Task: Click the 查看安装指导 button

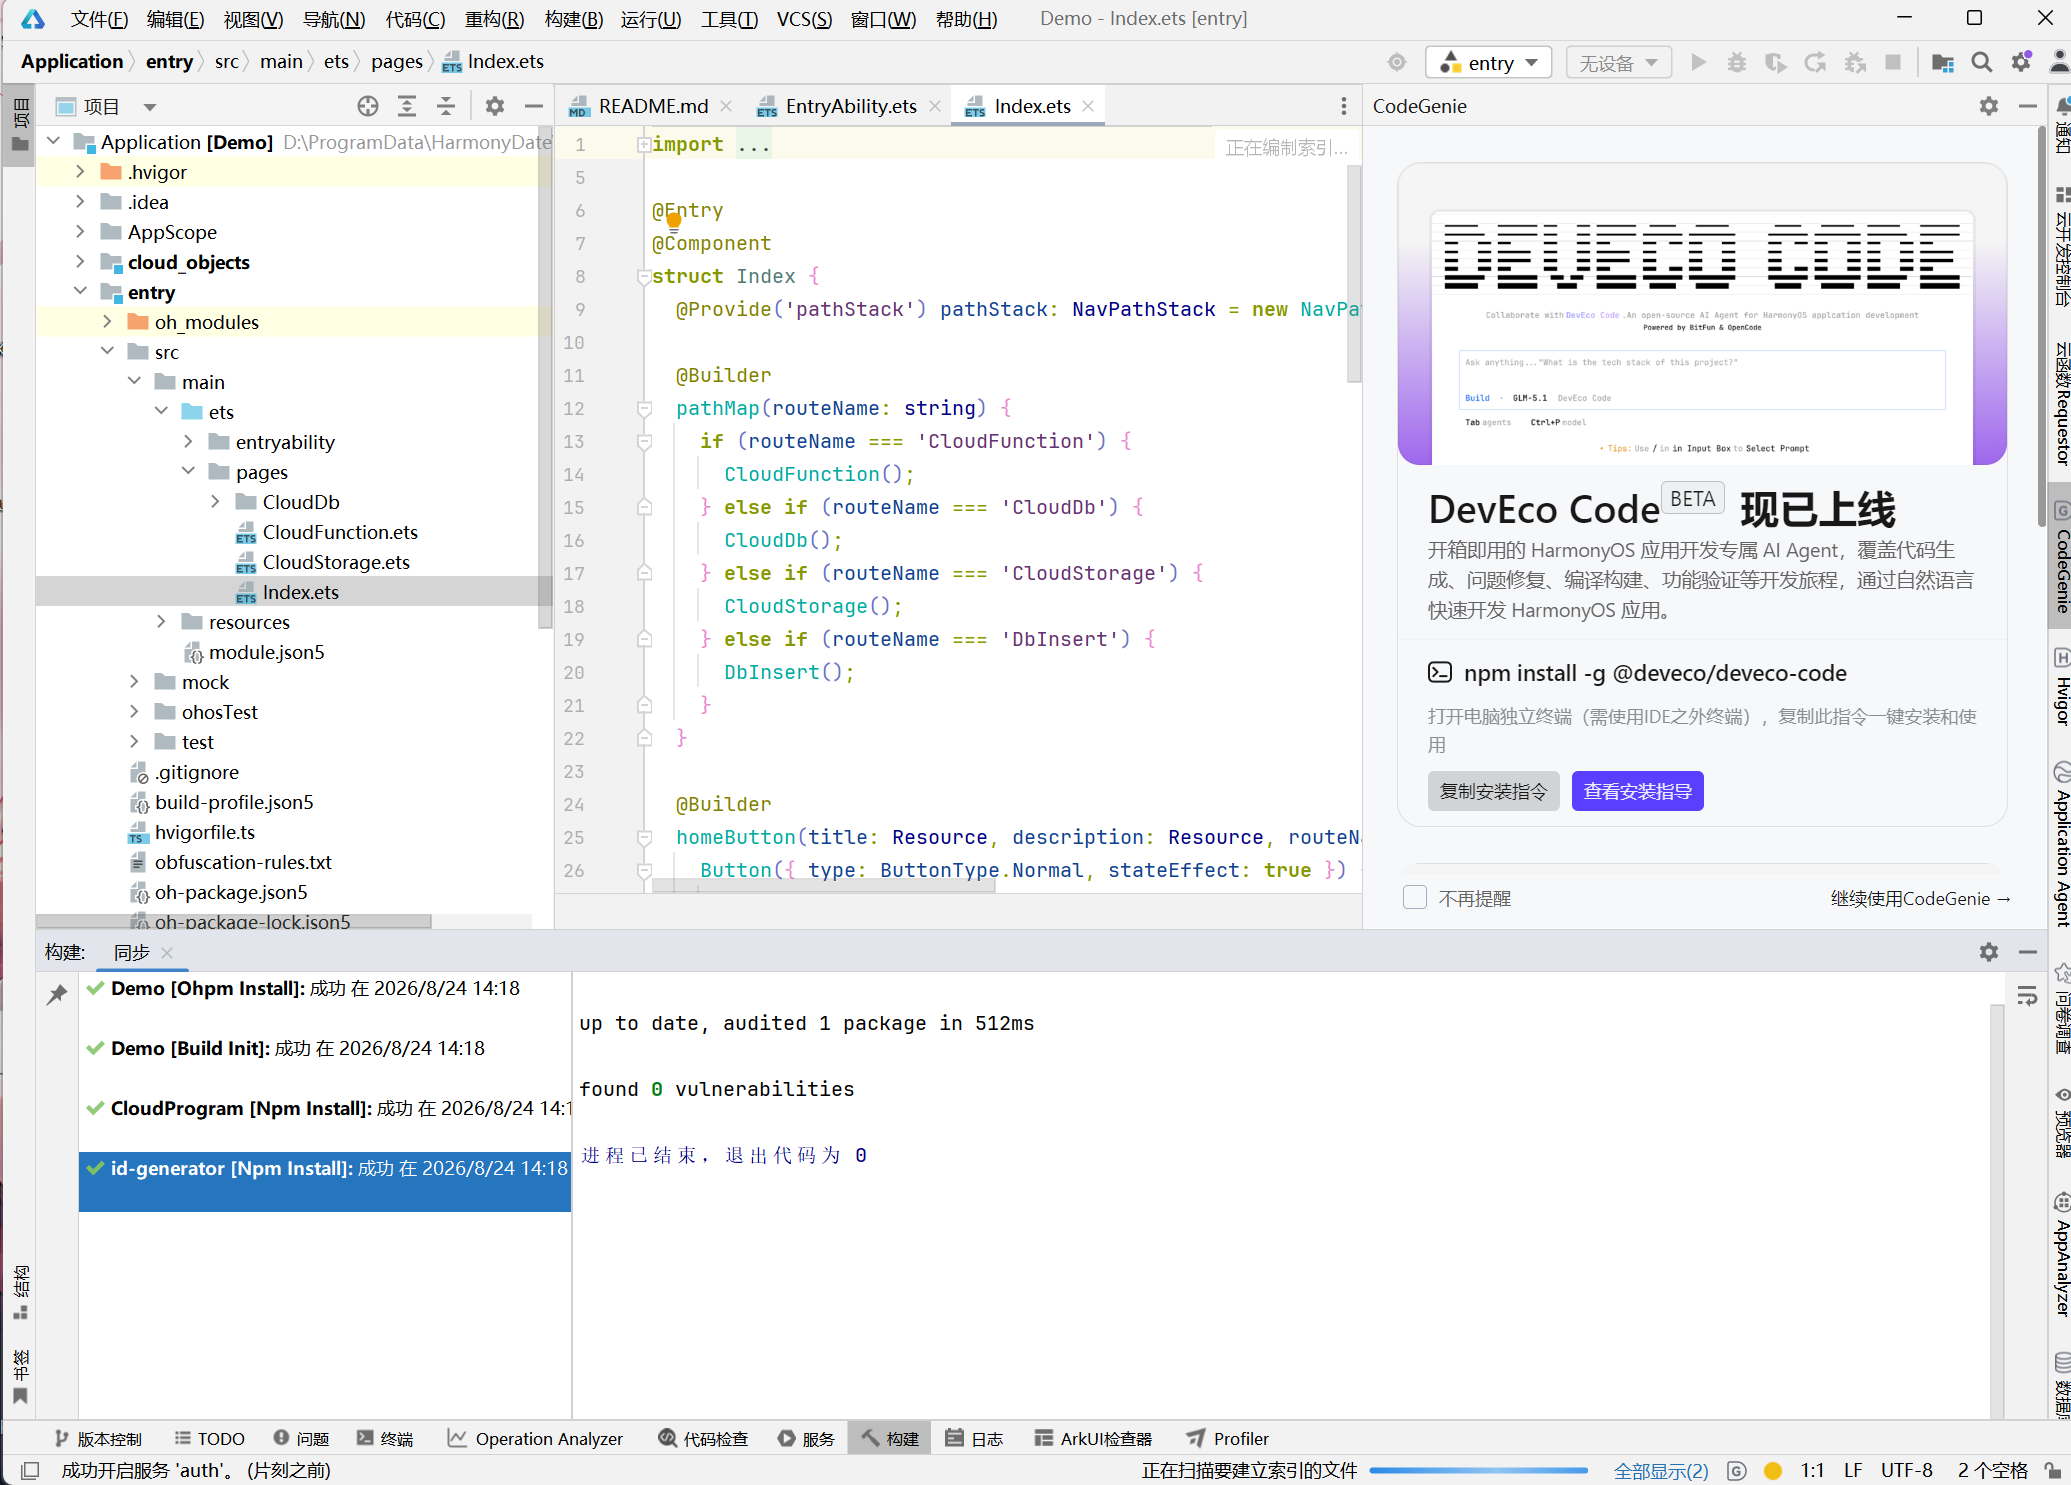Action: pos(1637,791)
